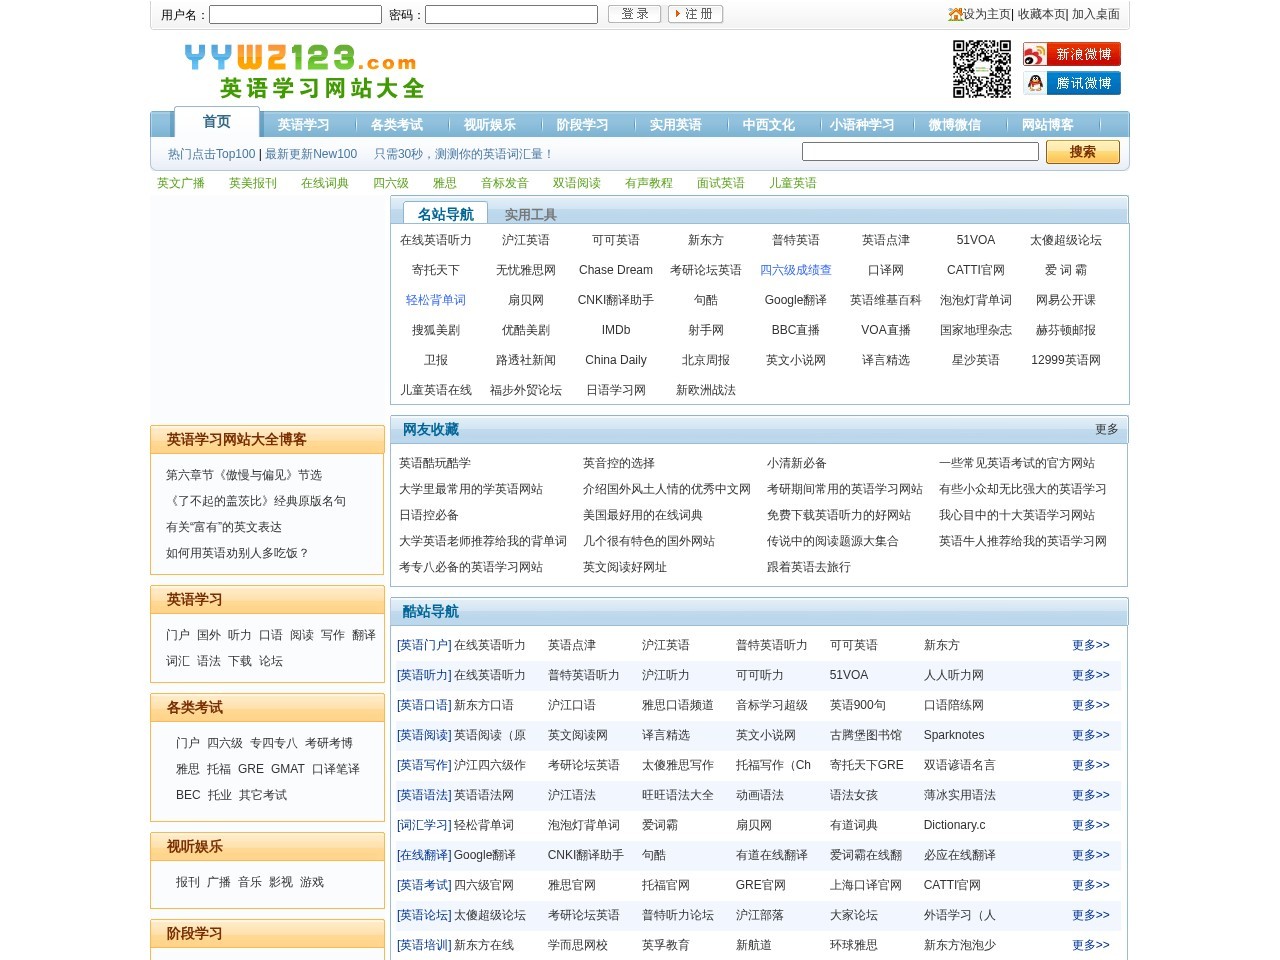Expand 更多>> for the 英语培训 row
Screen dimensions: 1280x960
(1090, 945)
